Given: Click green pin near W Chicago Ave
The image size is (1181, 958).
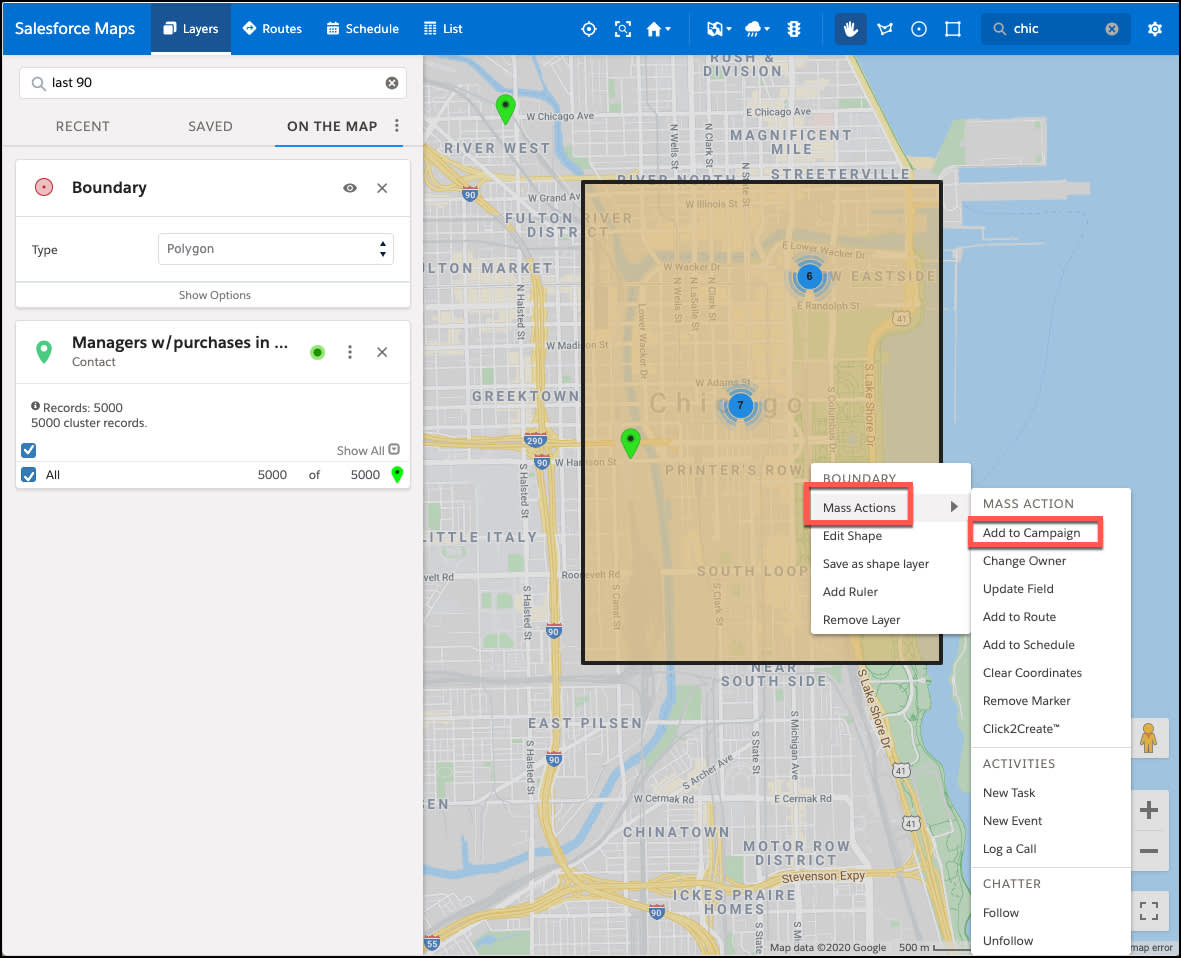Looking at the screenshot, I should tap(505, 109).
